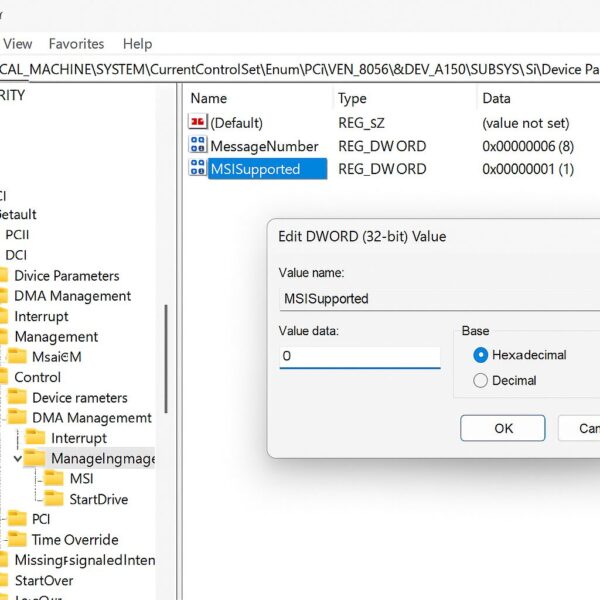
Task: Confirm the dialog with OK
Action: click(x=503, y=428)
